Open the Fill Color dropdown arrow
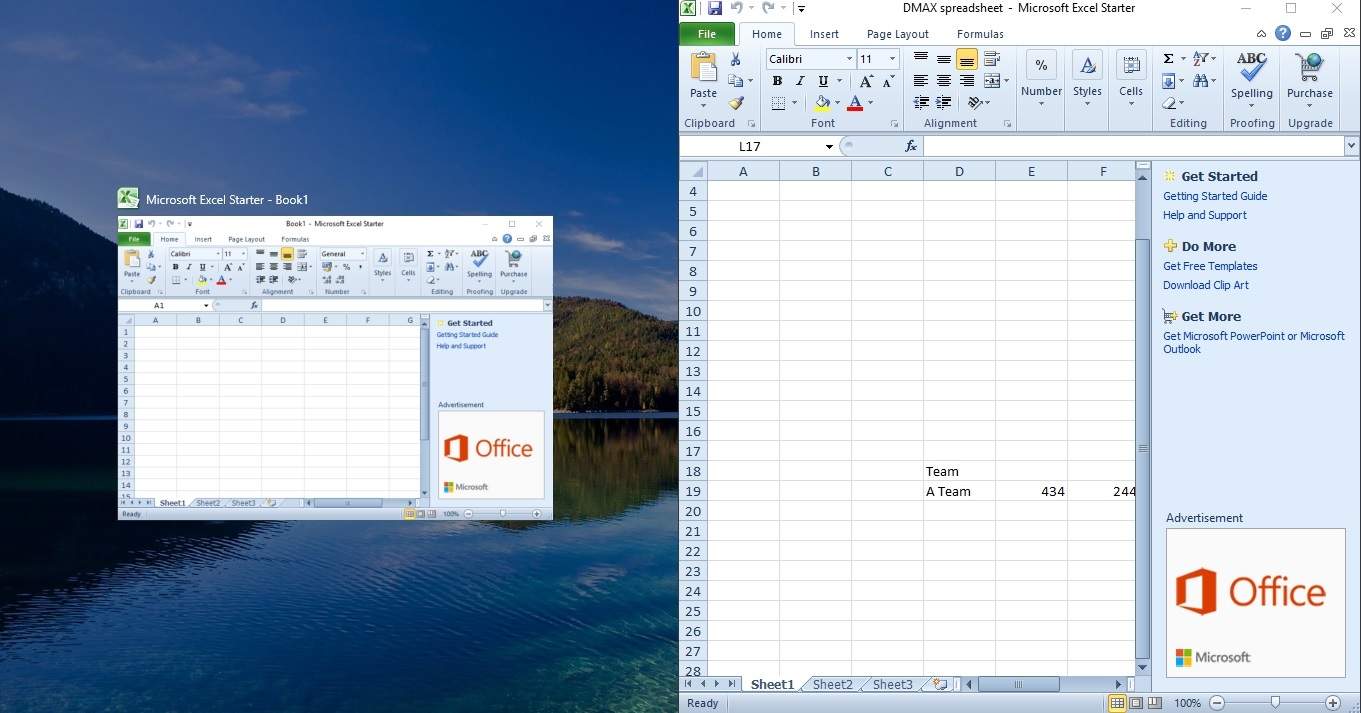The width and height of the screenshot is (1361, 713). [x=836, y=104]
